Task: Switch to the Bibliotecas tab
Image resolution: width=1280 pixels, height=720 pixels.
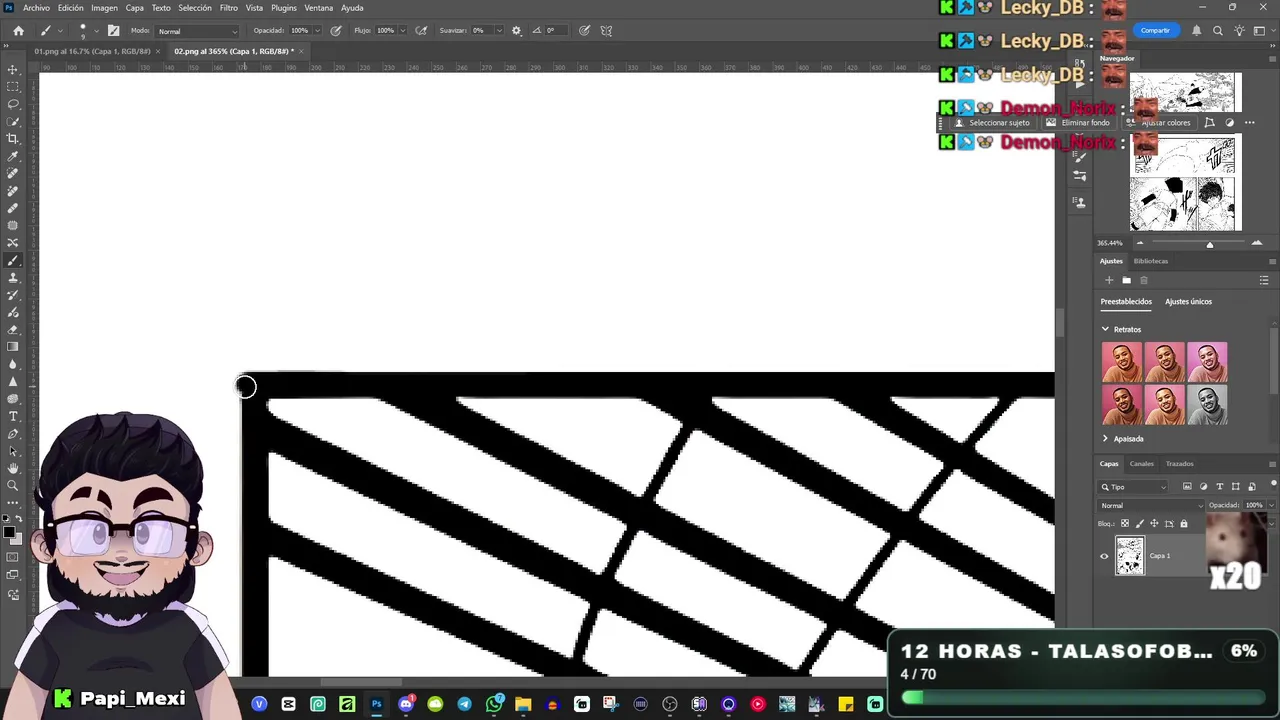Action: pos(1150,261)
